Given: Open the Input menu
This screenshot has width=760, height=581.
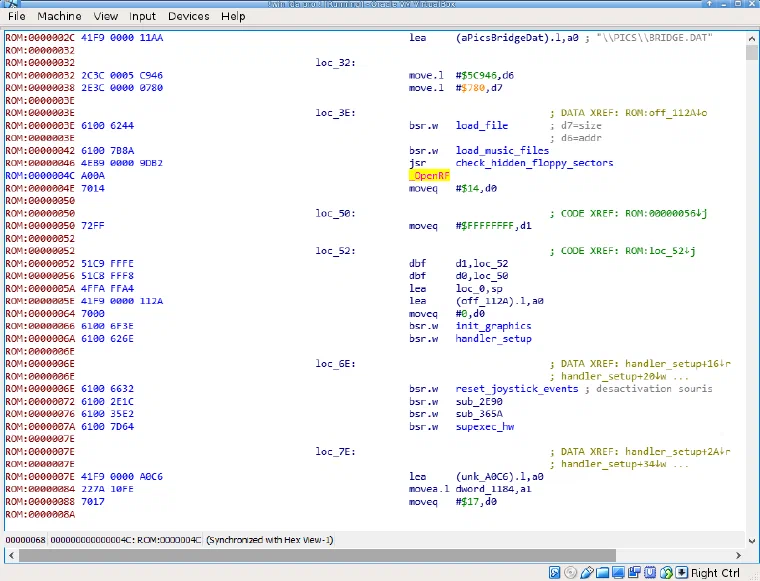Looking at the screenshot, I should 142,16.
